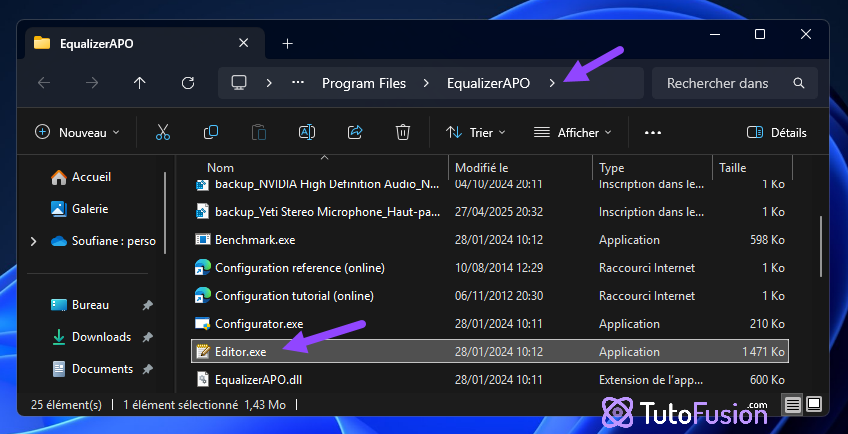
Task: Select Configuration tutorial (online) shortcut name
Action: click(294, 295)
